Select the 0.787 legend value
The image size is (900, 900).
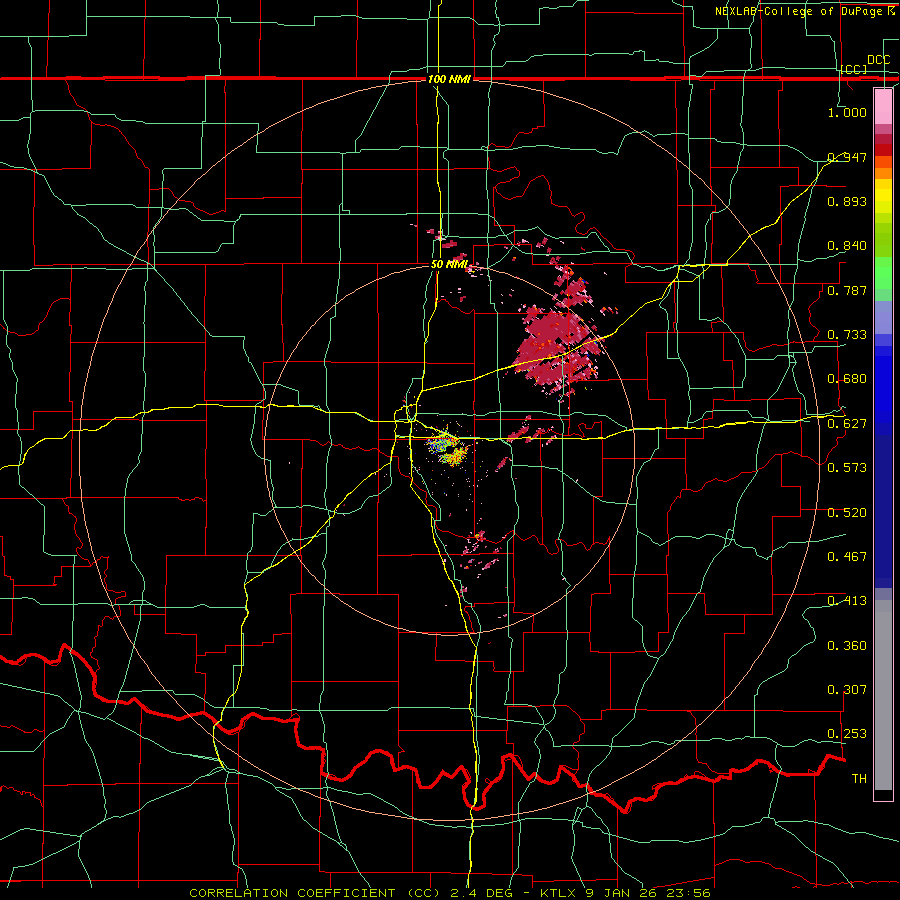[847, 290]
